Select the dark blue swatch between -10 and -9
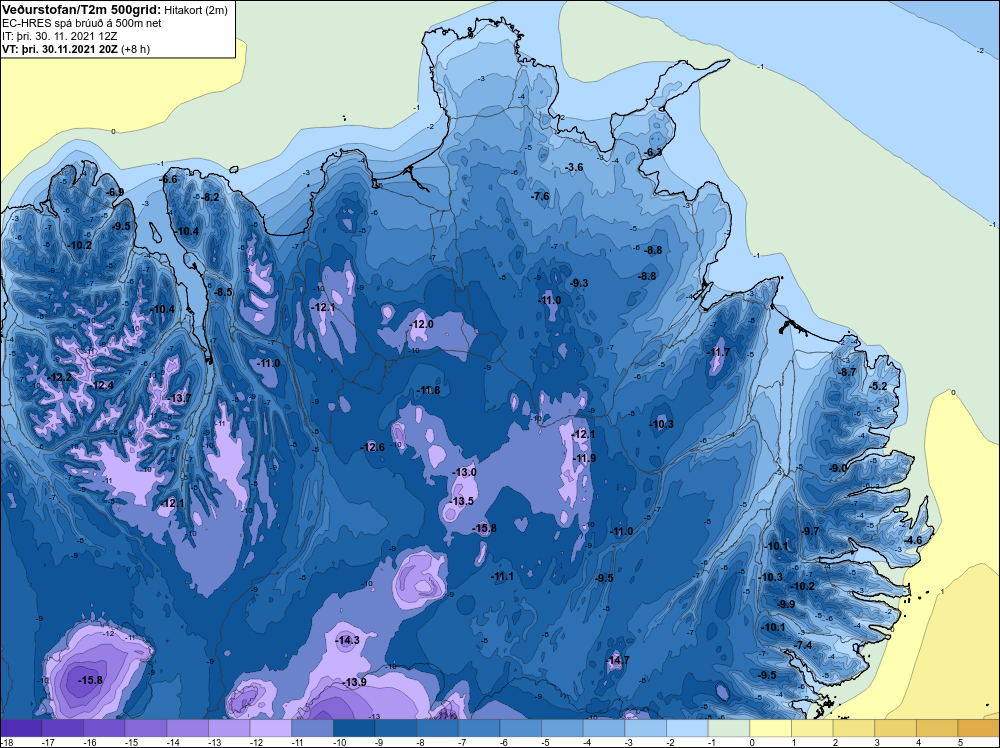 [x=354, y=728]
